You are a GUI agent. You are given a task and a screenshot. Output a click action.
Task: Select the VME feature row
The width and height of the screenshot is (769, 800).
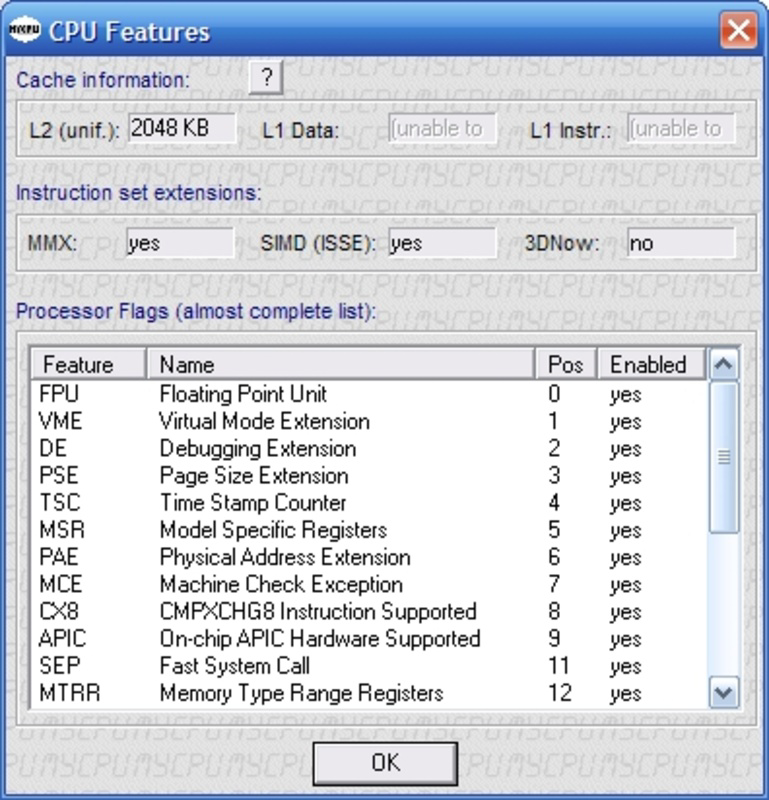point(369,421)
